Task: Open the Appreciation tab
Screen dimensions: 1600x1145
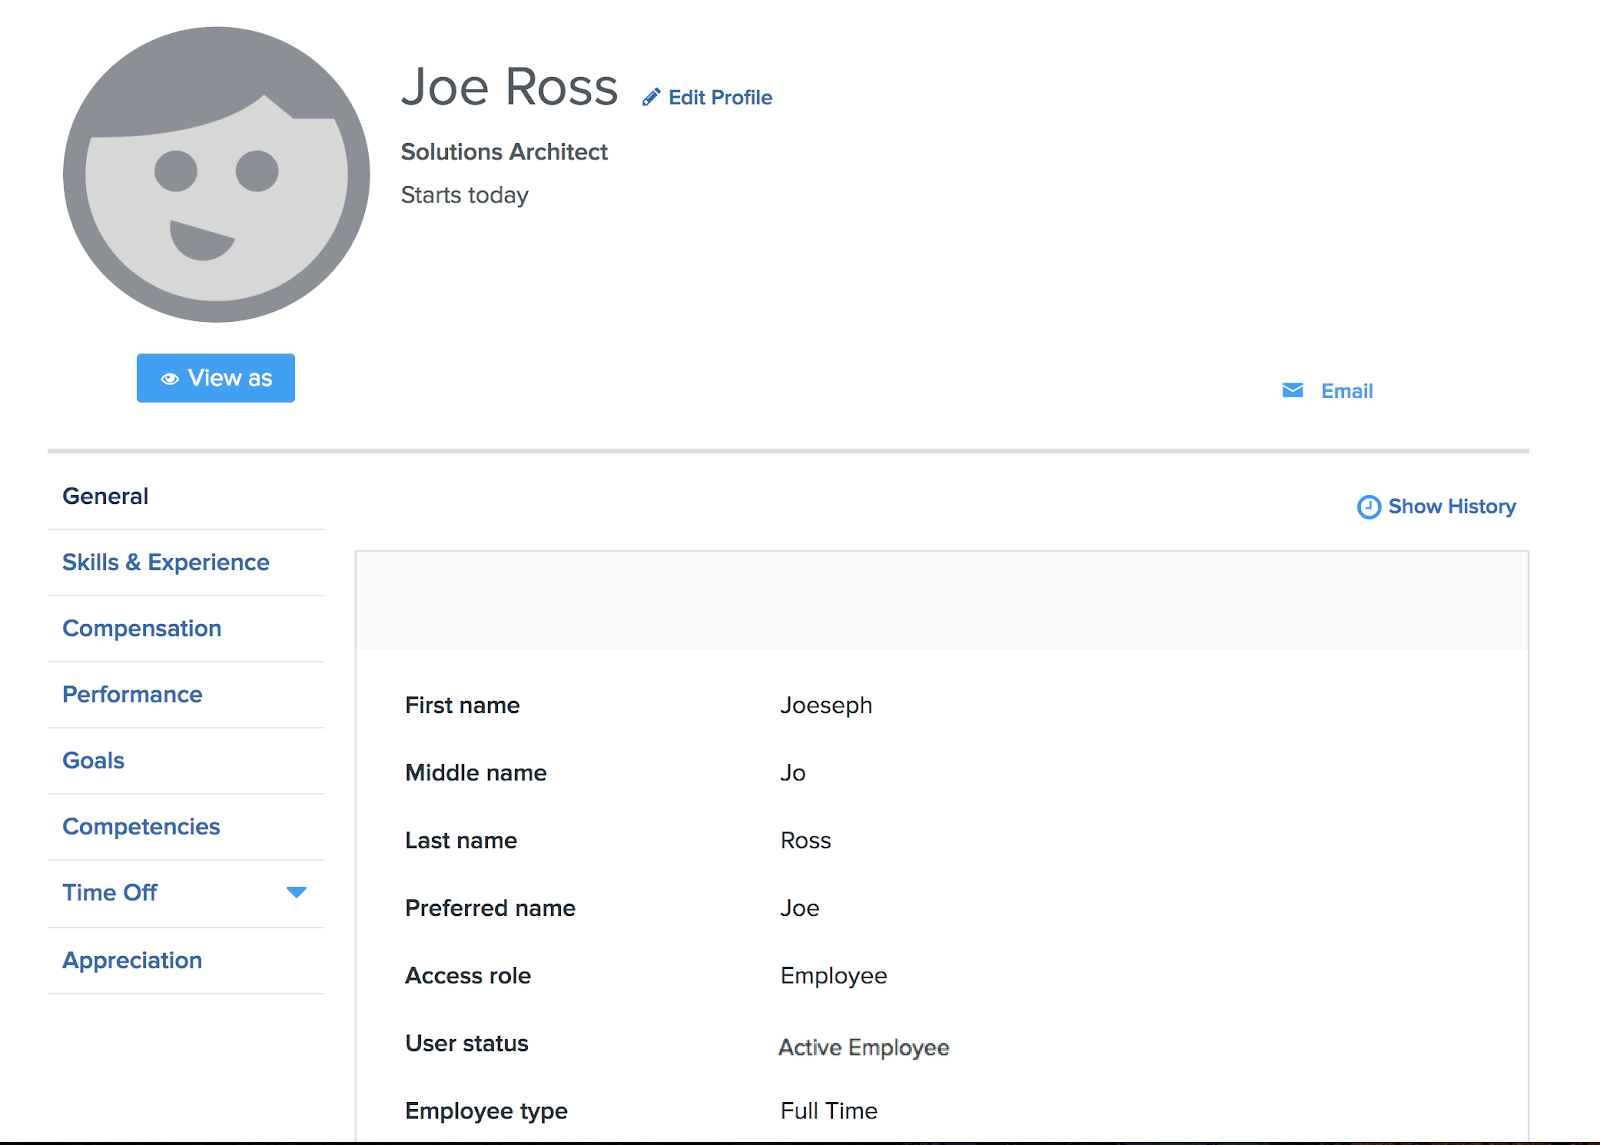Action: point(132,960)
